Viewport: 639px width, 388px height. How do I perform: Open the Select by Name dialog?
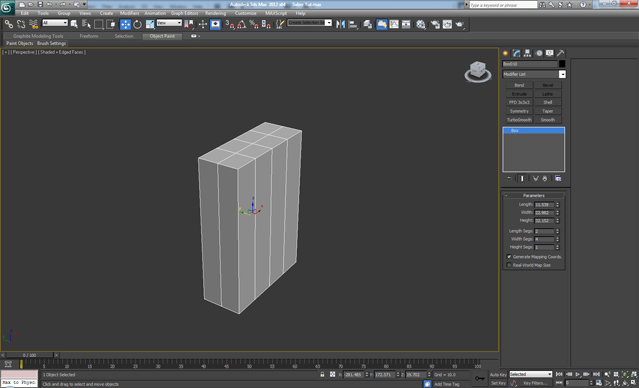coord(86,24)
